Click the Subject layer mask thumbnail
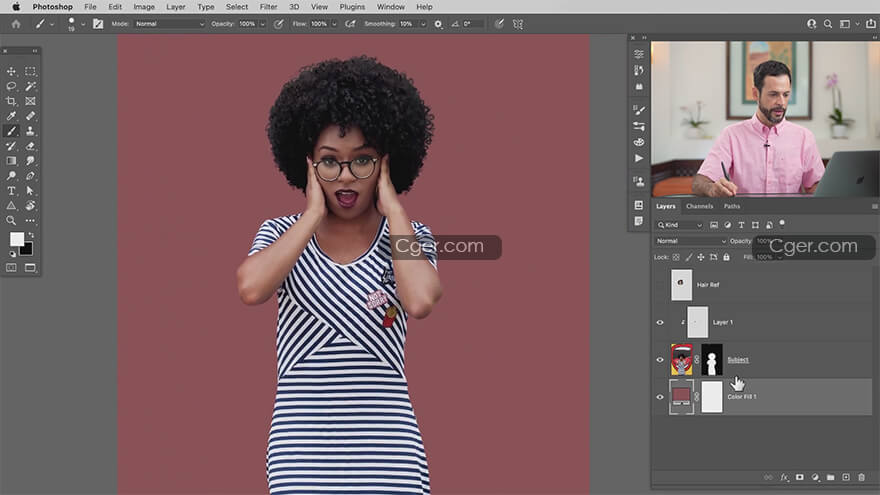The width and height of the screenshot is (880, 495). [712, 360]
